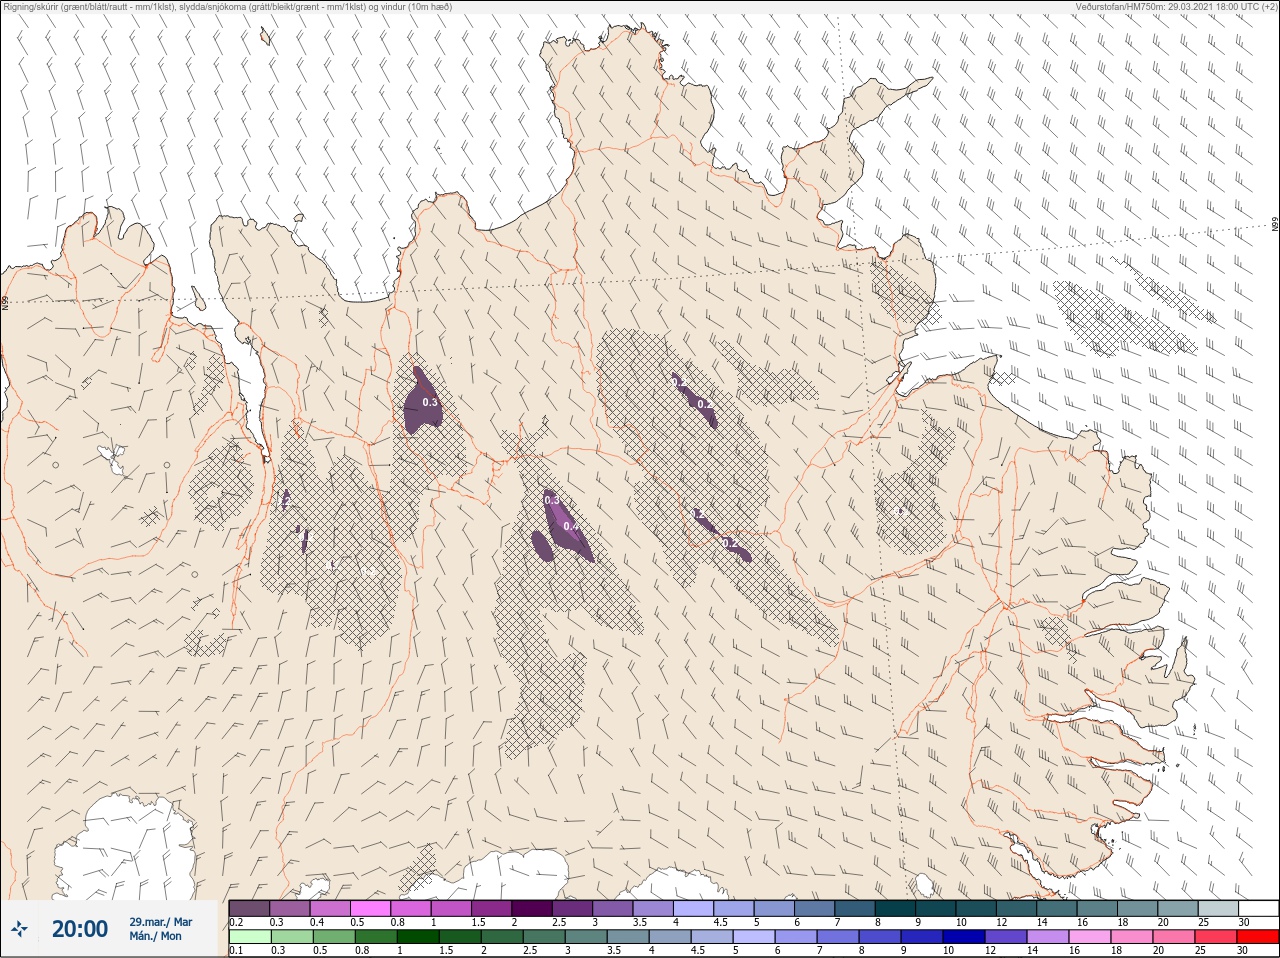Screen dimensions: 1280x958
Task: Select the white 30 swatch, upper legend
Action: pos(1258,908)
